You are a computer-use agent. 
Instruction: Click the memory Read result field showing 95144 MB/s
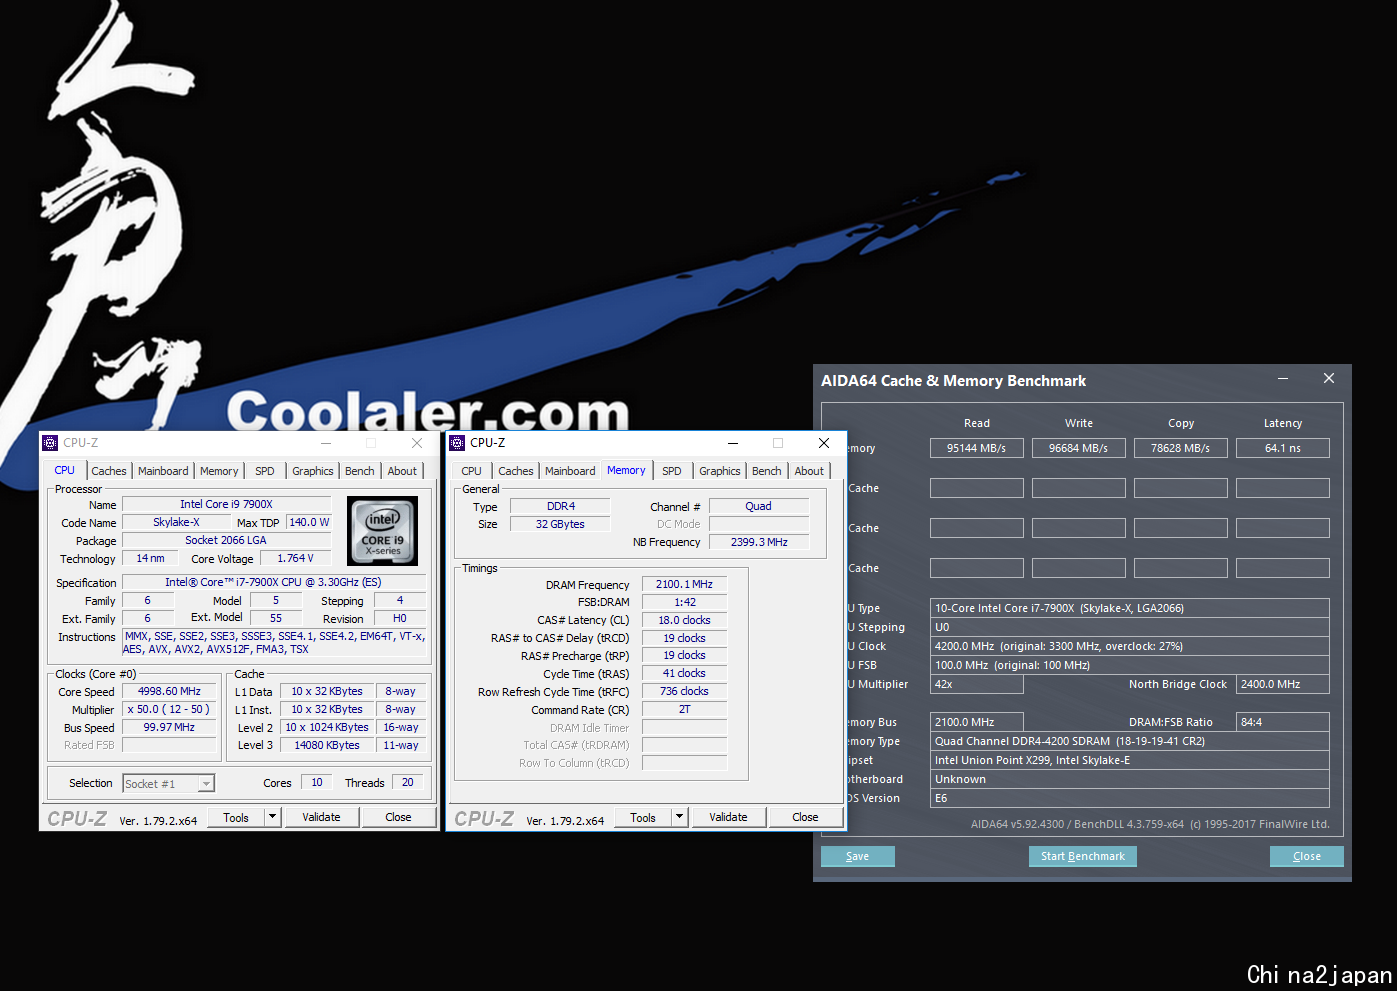pyautogui.click(x=976, y=448)
